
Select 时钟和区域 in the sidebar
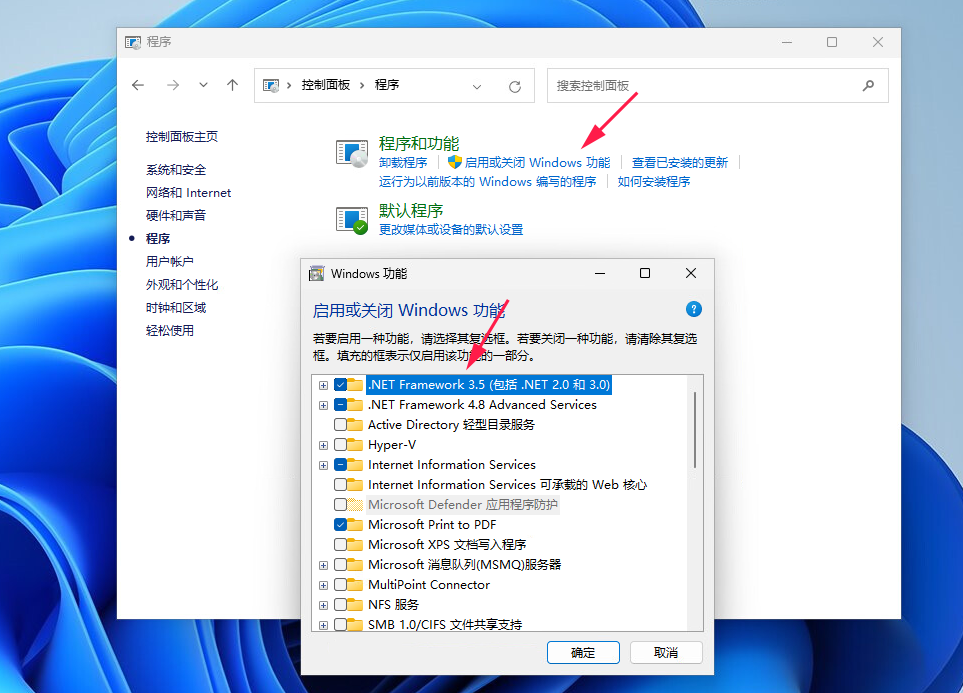(176, 308)
